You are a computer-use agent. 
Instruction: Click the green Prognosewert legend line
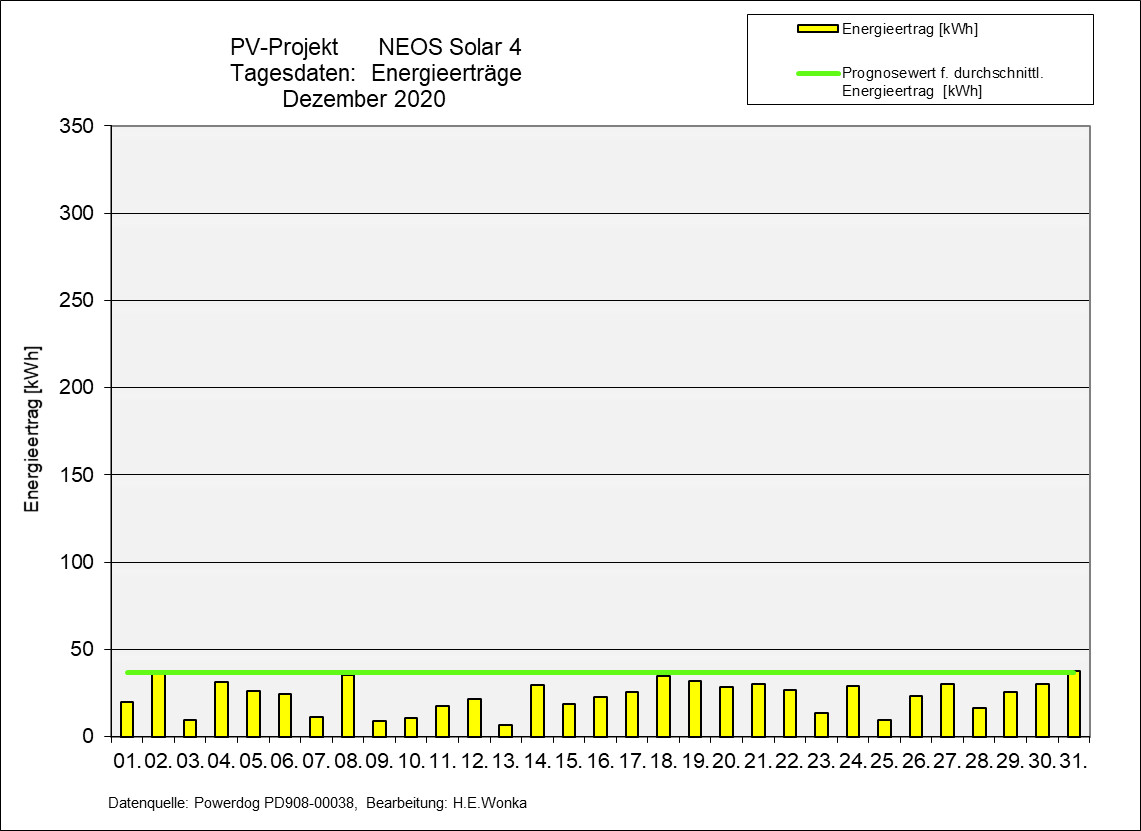pos(817,73)
